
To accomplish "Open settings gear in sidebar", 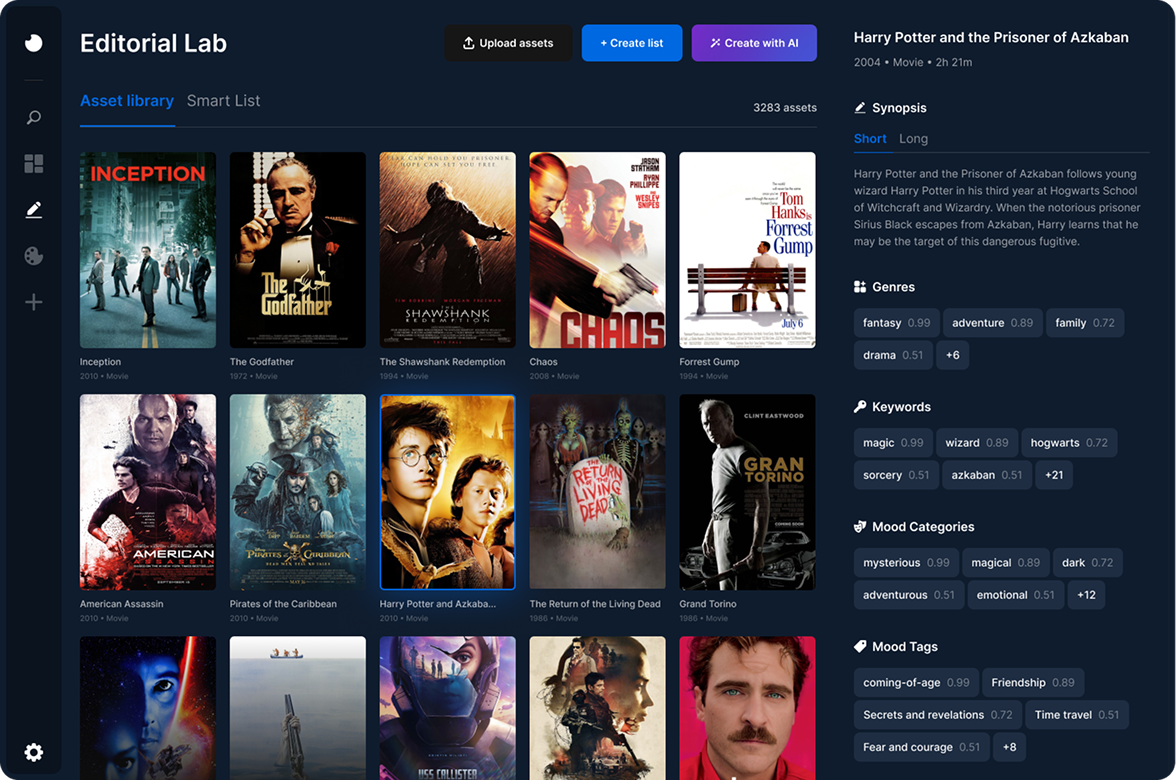I will coord(34,752).
